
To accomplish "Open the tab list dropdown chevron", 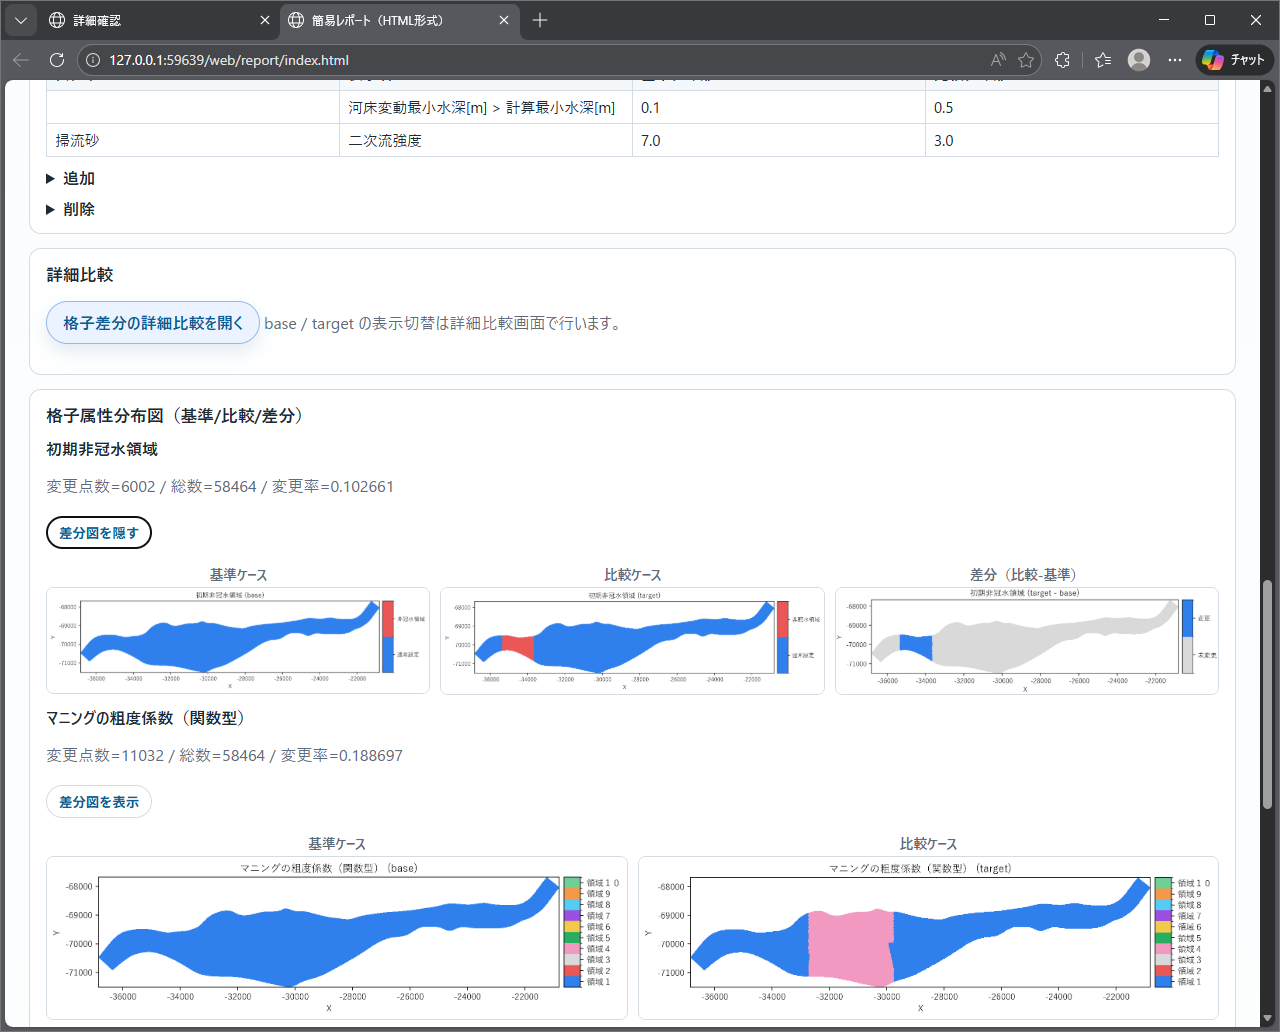I will click(x=21, y=20).
